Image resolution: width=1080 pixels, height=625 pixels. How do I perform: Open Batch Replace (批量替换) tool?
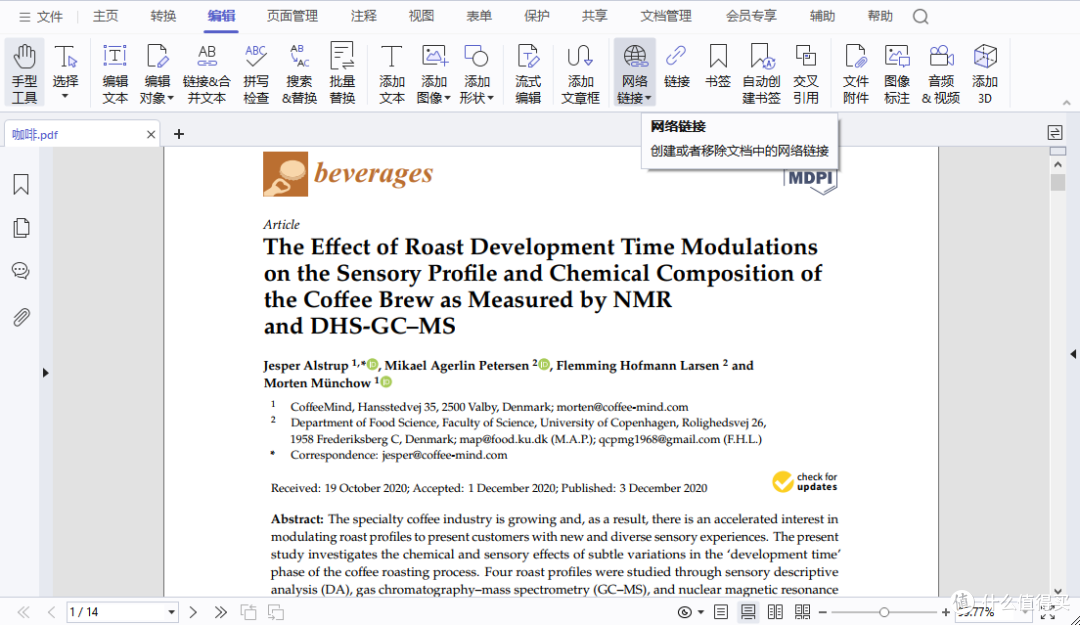pyautogui.click(x=342, y=73)
